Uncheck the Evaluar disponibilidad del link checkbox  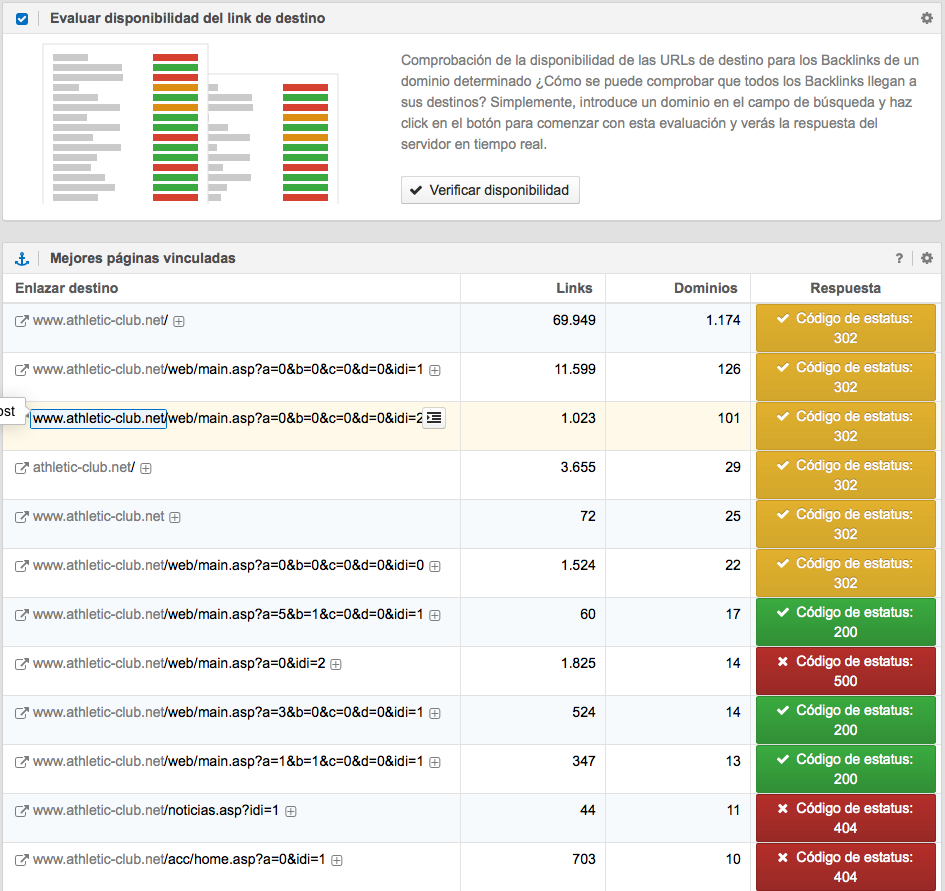[22, 18]
